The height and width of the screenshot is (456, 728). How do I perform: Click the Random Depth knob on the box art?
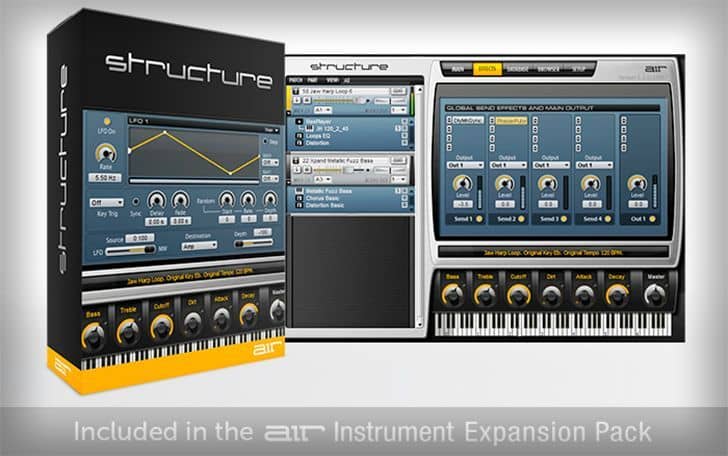pos(270,200)
